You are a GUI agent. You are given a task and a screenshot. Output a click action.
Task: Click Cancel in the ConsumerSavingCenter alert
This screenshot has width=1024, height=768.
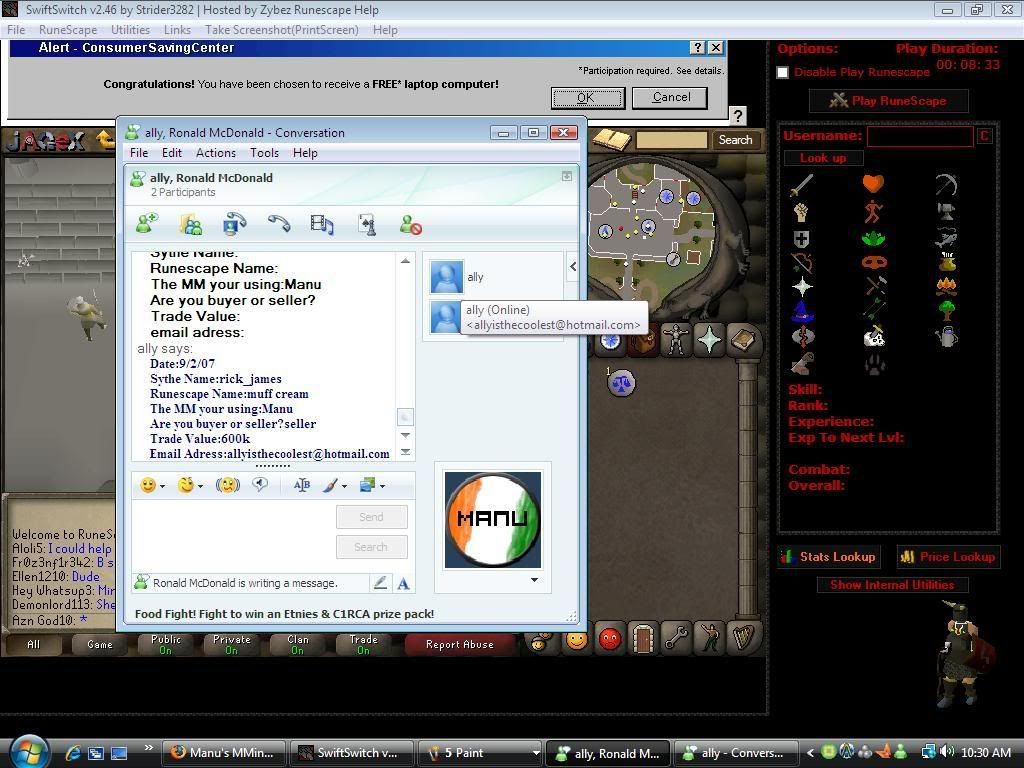pyautogui.click(x=671, y=97)
